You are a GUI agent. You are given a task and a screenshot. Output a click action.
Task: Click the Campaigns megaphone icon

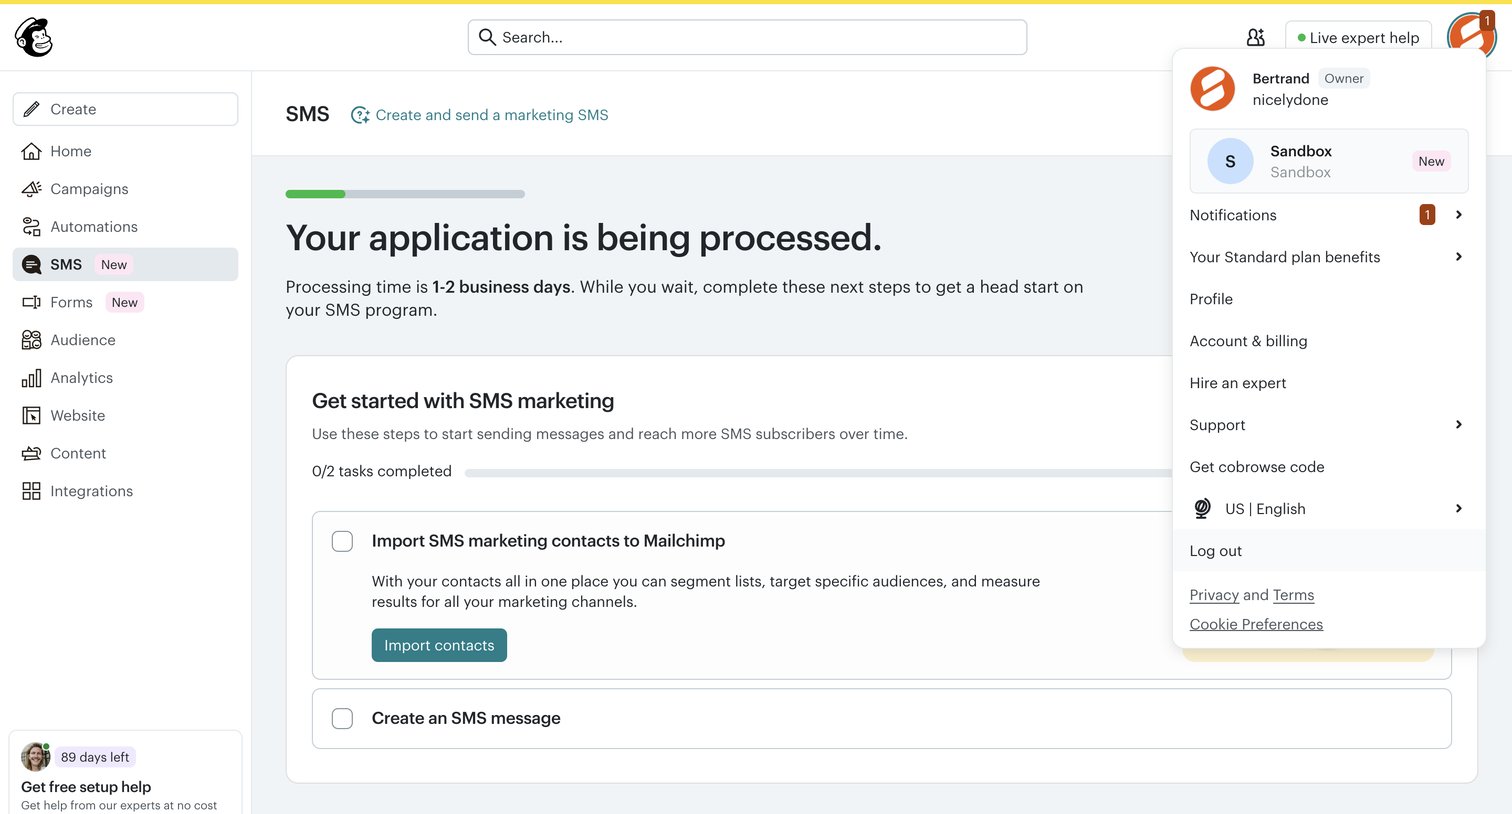(x=32, y=189)
